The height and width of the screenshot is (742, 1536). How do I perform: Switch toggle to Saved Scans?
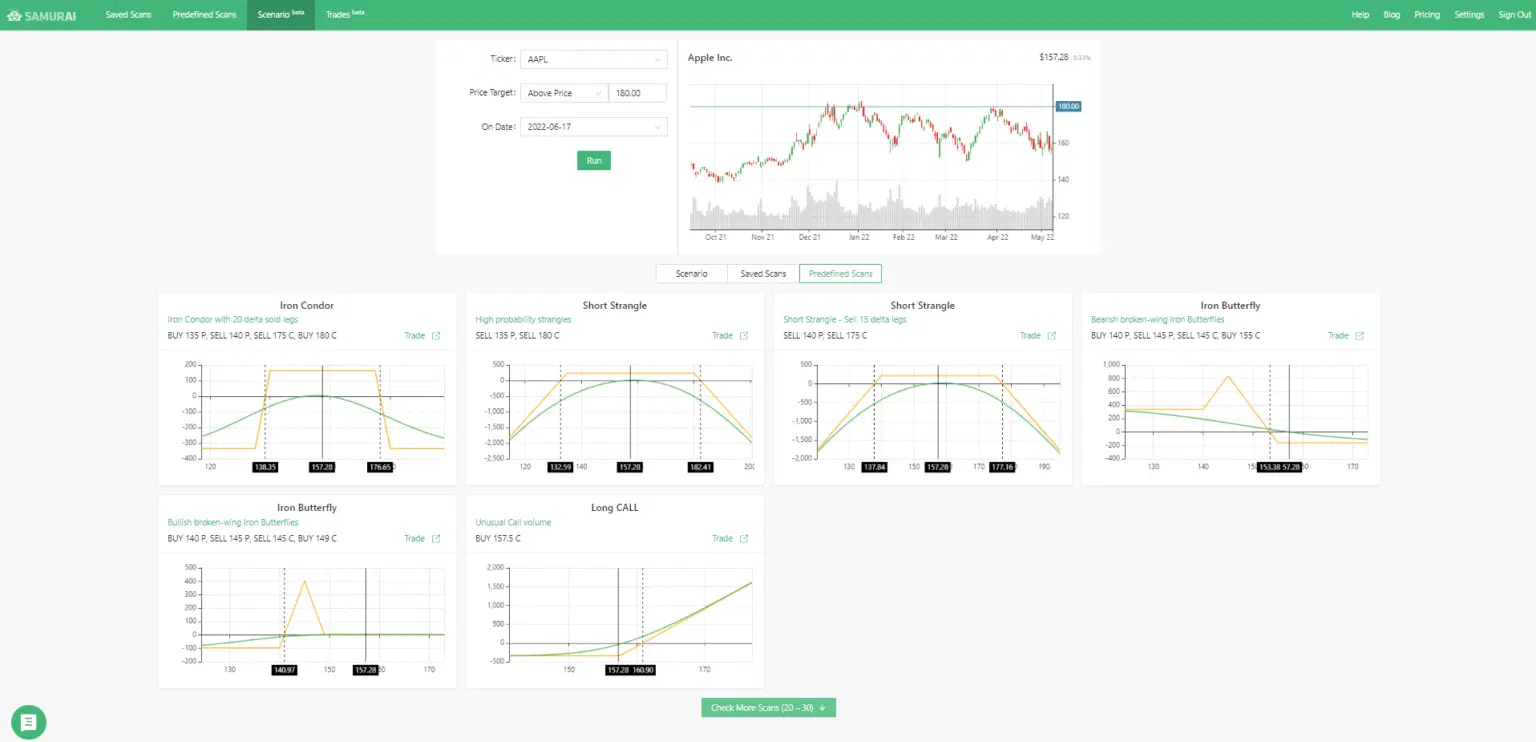click(x=763, y=273)
